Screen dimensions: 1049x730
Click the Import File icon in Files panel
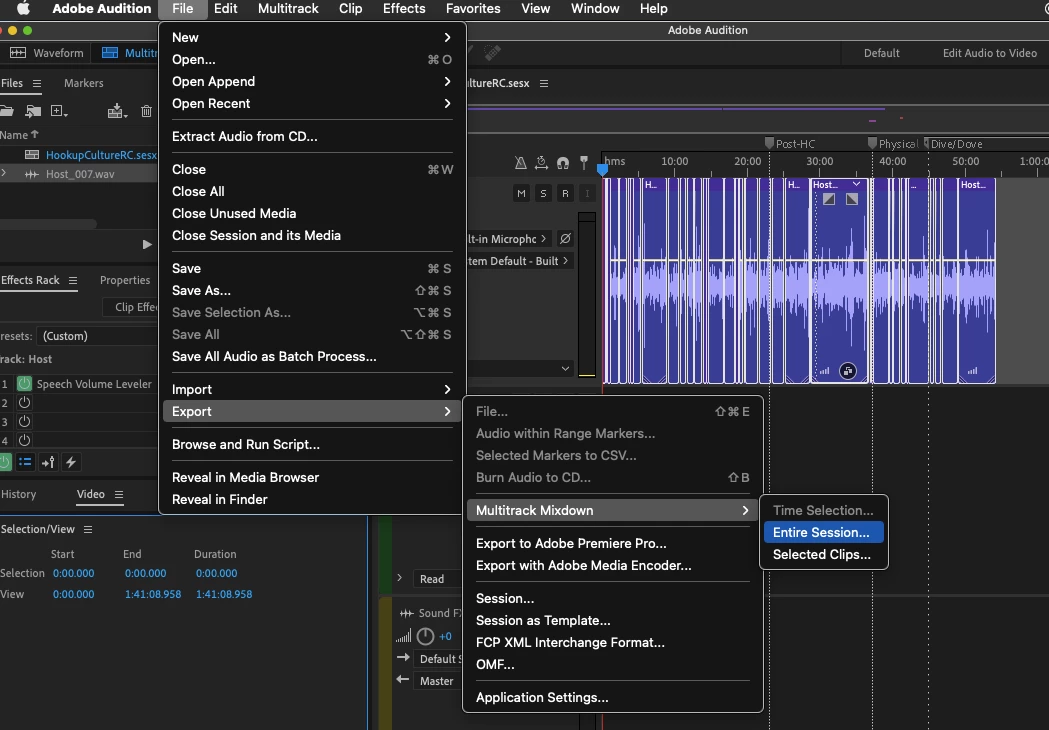(x=33, y=111)
